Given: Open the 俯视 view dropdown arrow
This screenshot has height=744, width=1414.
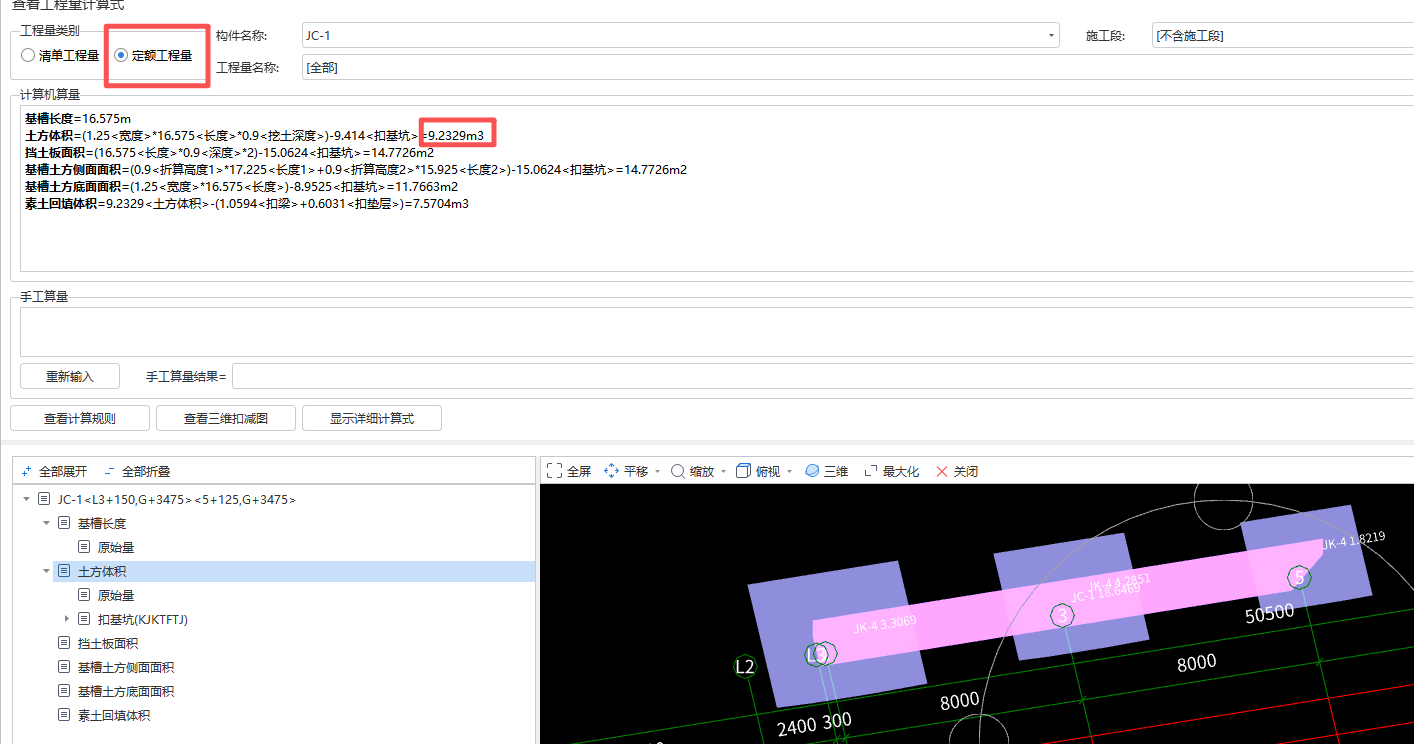Looking at the screenshot, I should click(789, 471).
